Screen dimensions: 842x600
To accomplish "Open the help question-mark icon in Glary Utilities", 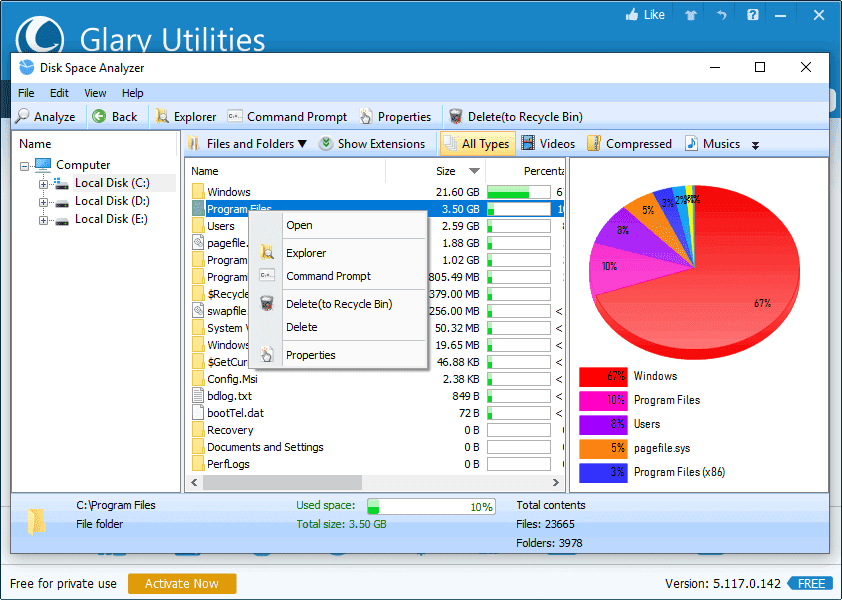I will click(x=752, y=15).
